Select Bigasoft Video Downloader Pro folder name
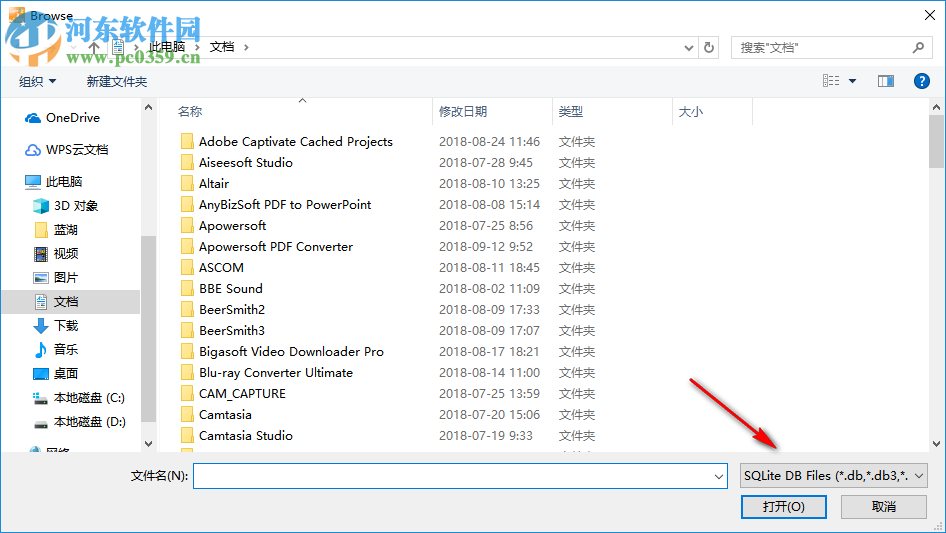Image resolution: width=946 pixels, height=533 pixels. pyautogui.click(x=291, y=352)
